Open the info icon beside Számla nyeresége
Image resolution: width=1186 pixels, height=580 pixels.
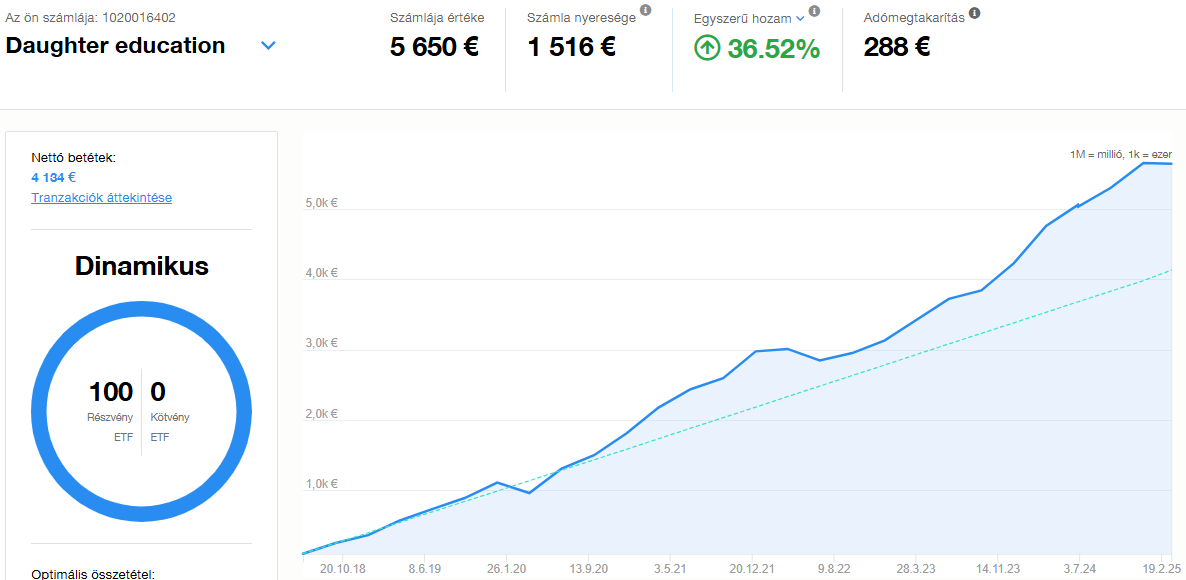645,10
